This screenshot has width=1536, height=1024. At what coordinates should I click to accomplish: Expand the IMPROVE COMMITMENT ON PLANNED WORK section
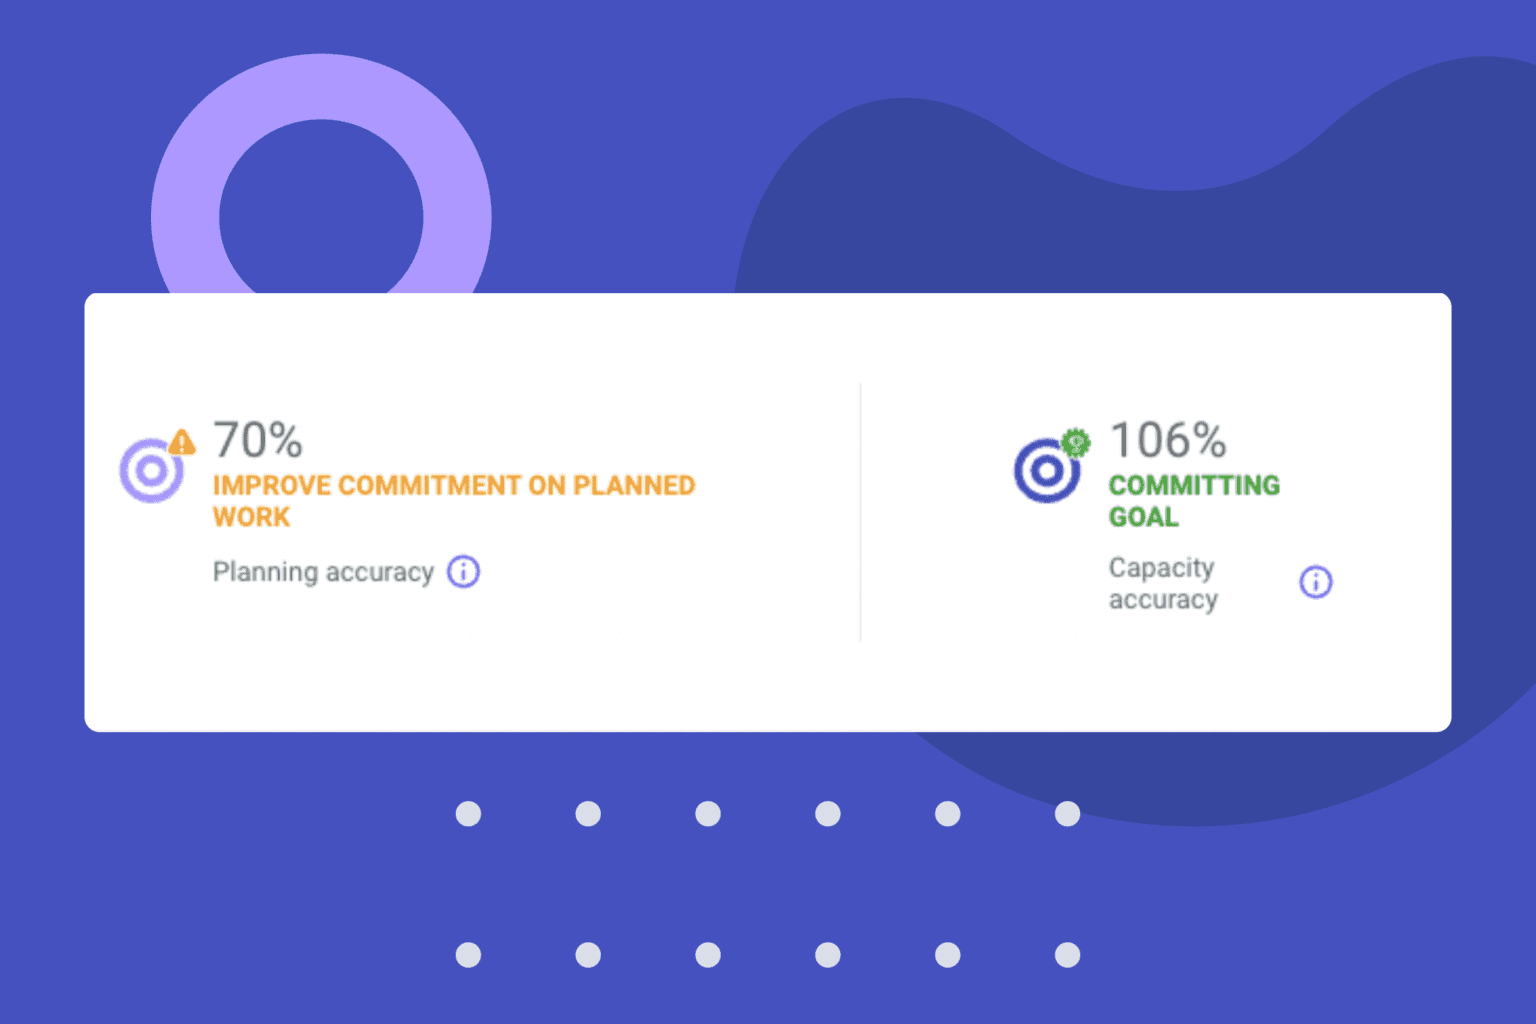tap(453, 500)
